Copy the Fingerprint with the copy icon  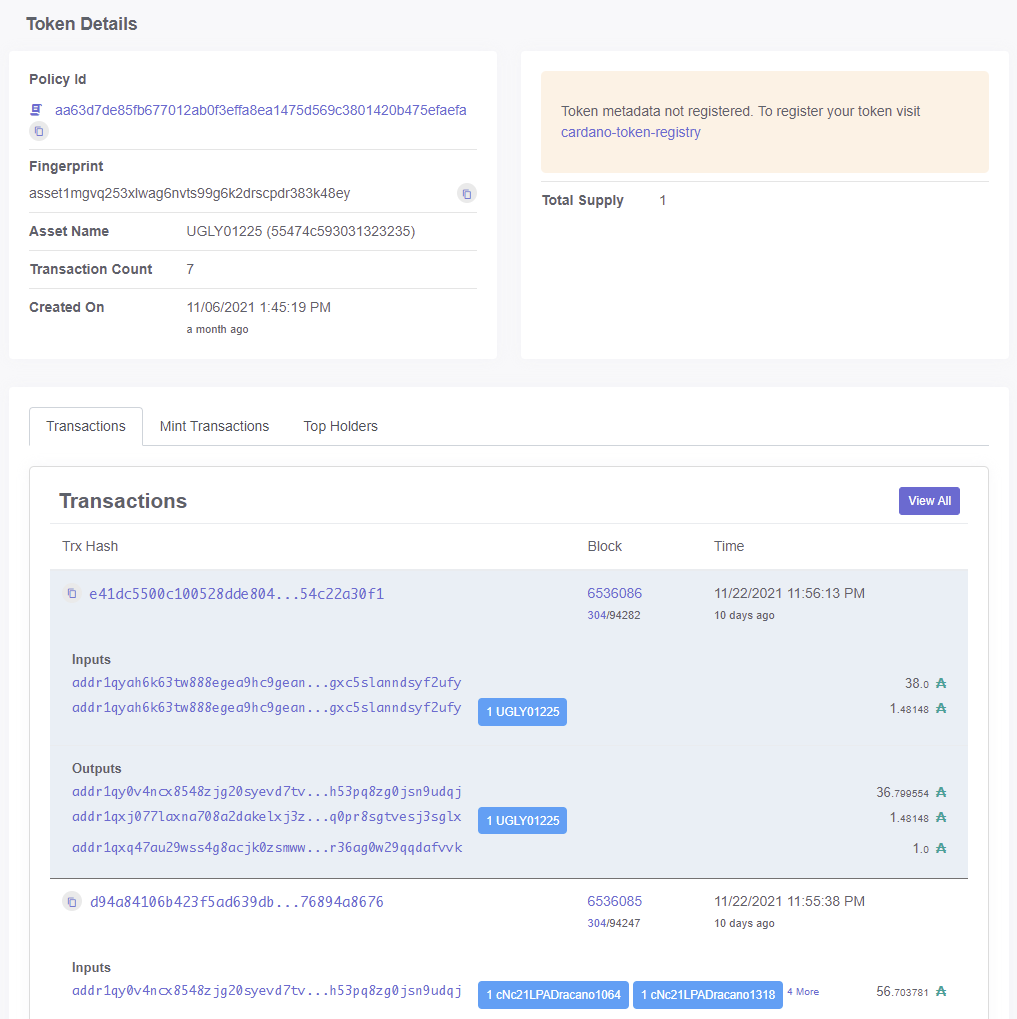466,193
